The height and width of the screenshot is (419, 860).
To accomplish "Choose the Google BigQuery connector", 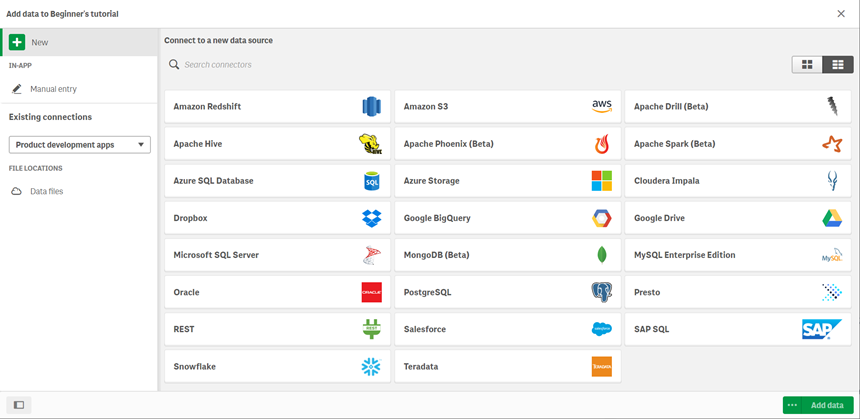I will [507, 218].
